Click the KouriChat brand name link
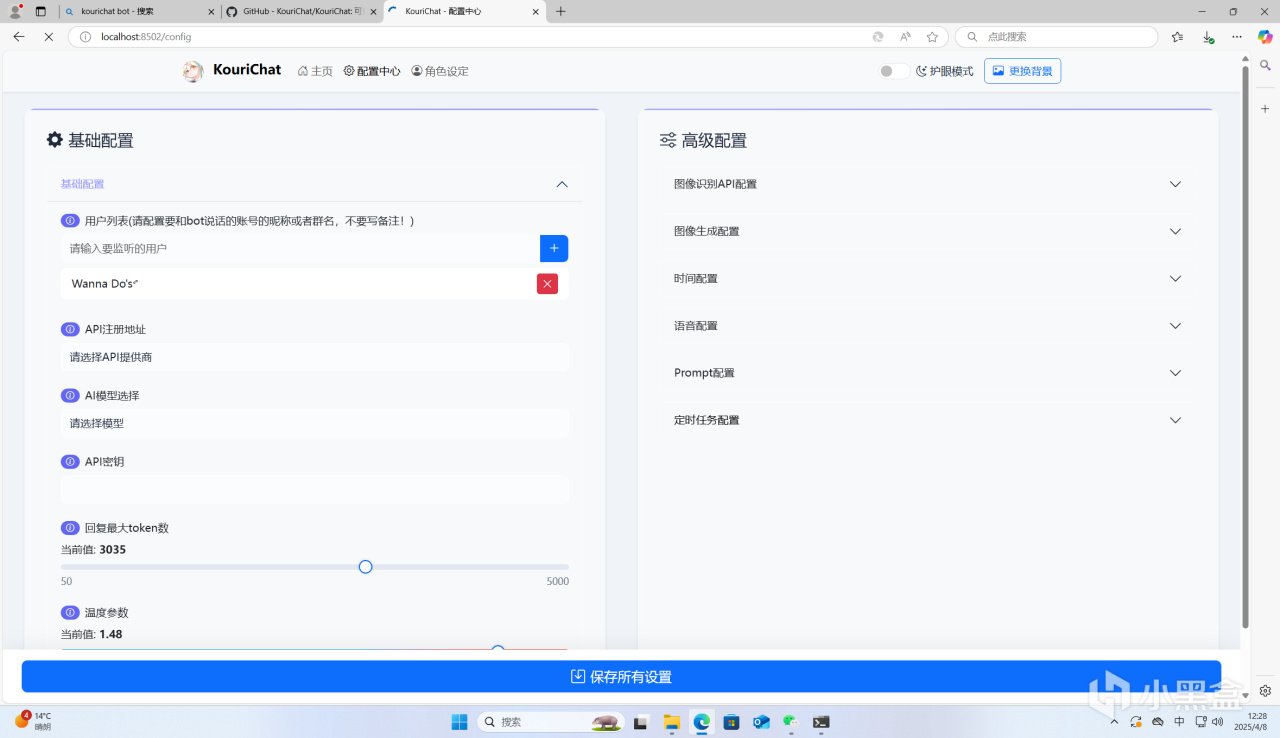This screenshot has height=738, width=1280. (x=247, y=70)
